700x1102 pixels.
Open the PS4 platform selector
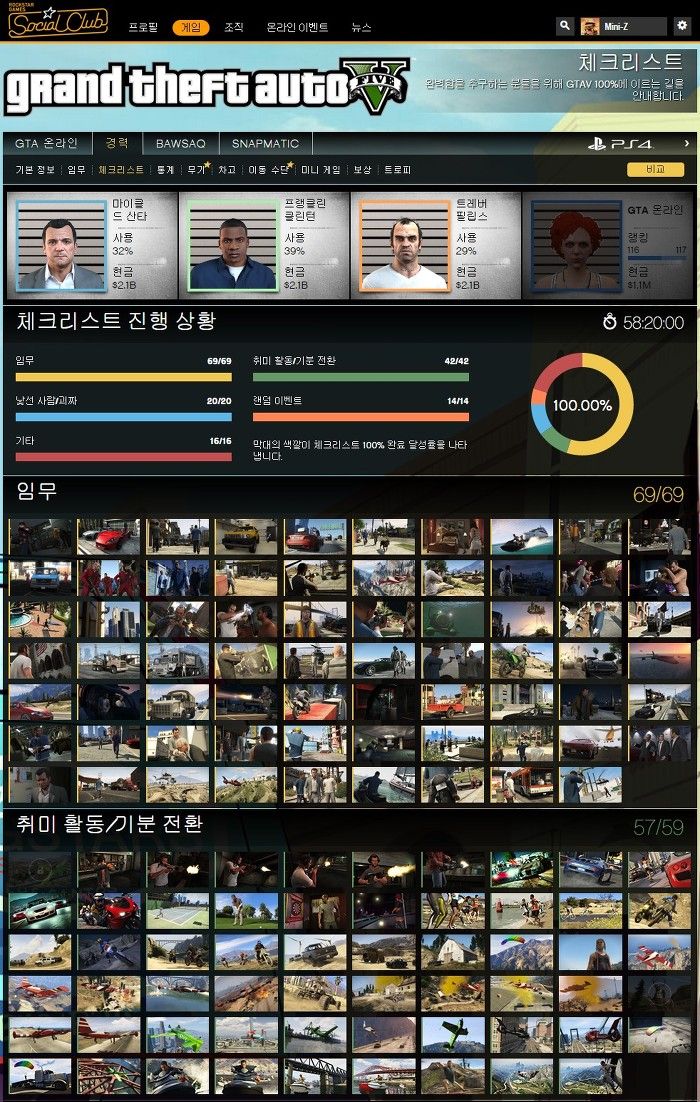(x=621, y=144)
